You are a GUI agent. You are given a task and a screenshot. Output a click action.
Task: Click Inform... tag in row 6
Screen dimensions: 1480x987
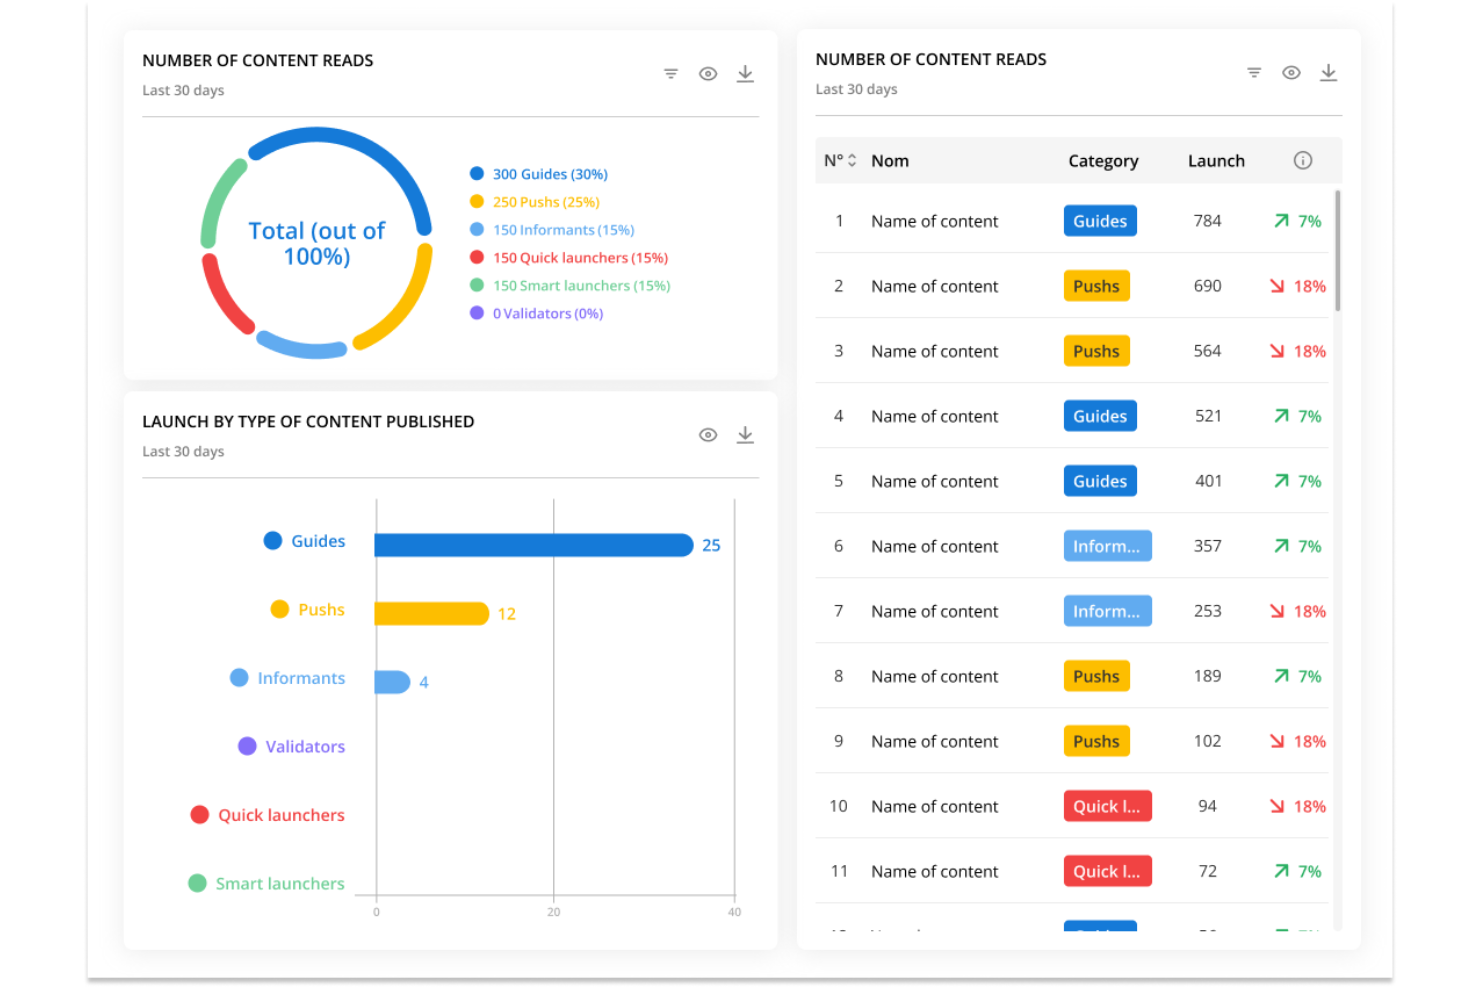[x=1107, y=546]
